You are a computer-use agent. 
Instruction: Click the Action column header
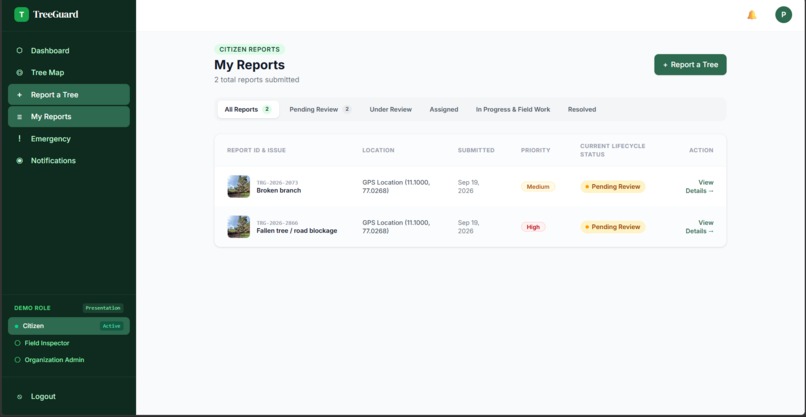(701, 151)
